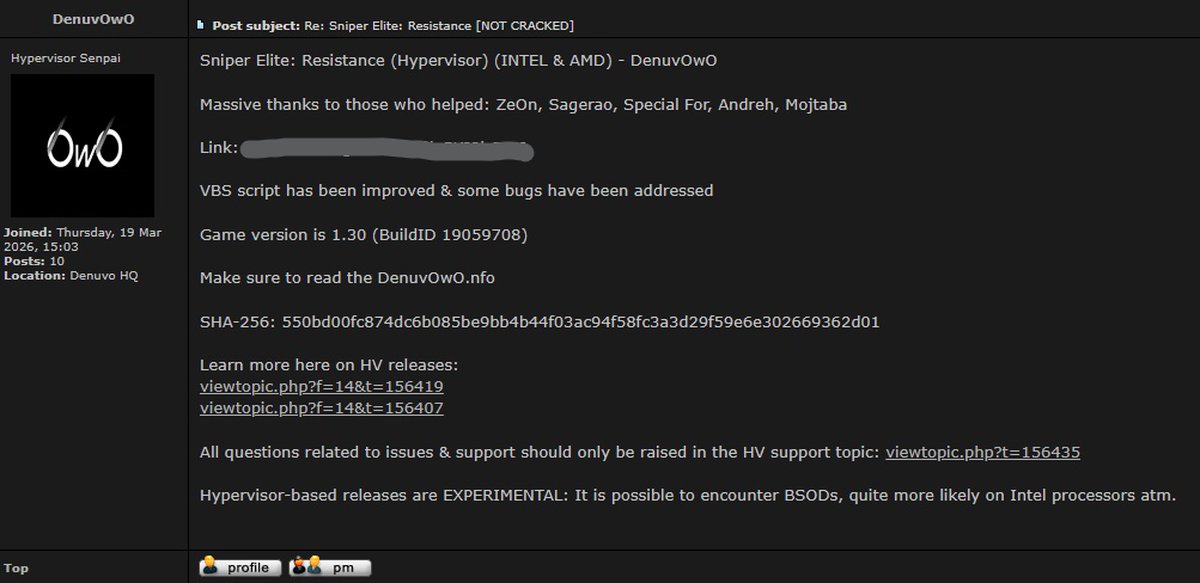Click the redacted download link after Link:
Screen dimensions: 1200x583
386,150
